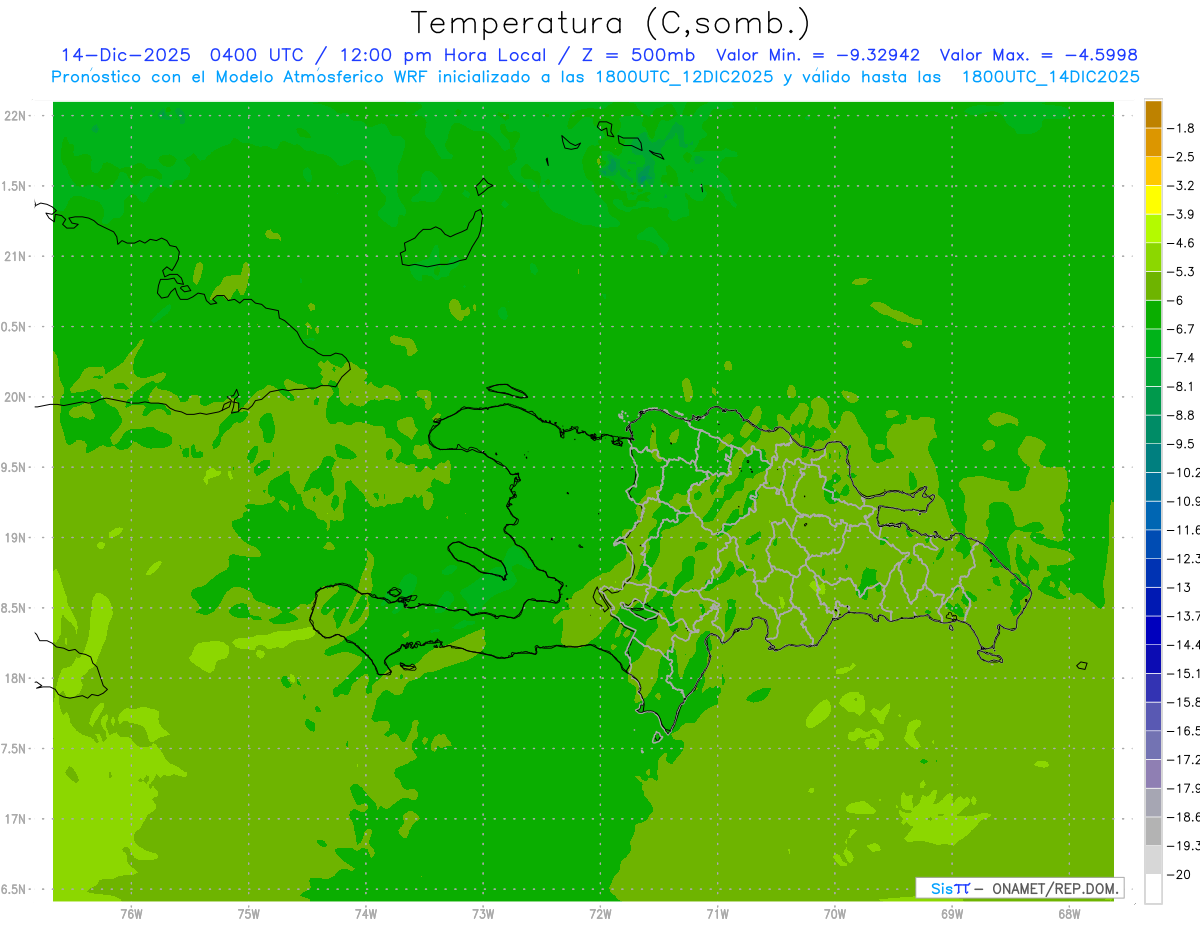Click the "19N" latitude axis label
The width and height of the screenshot is (1200, 927).
[15, 538]
